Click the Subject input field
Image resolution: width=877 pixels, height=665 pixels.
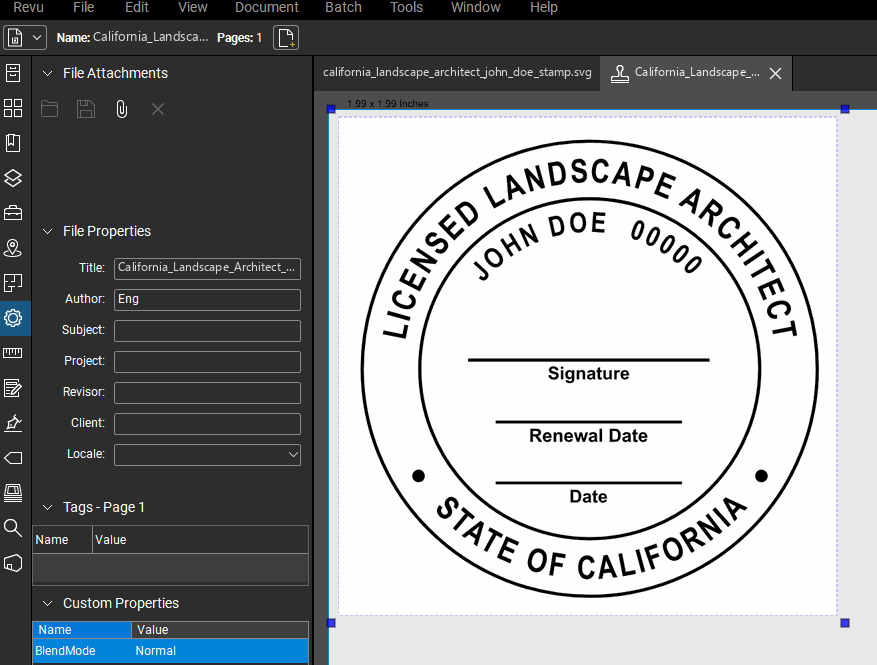207,331
